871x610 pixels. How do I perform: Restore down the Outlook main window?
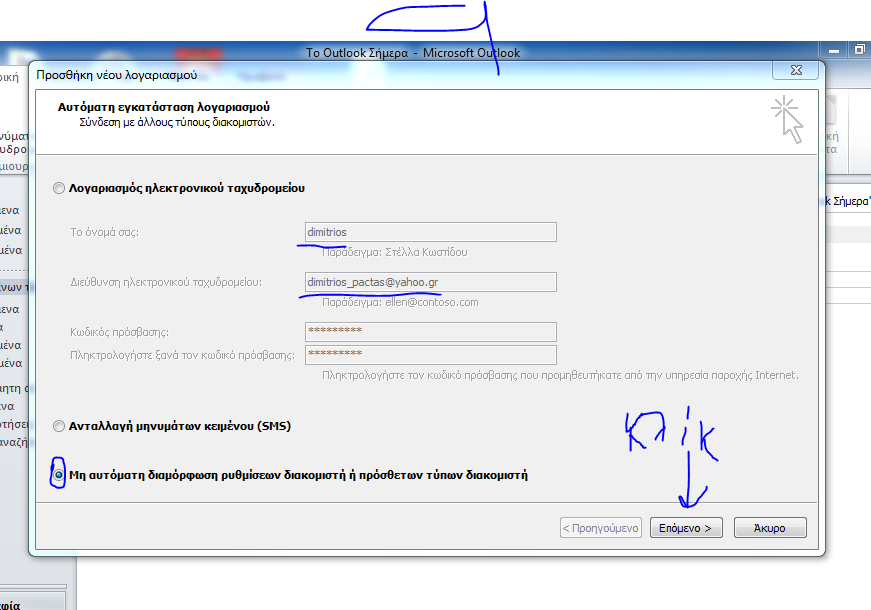click(x=859, y=50)
